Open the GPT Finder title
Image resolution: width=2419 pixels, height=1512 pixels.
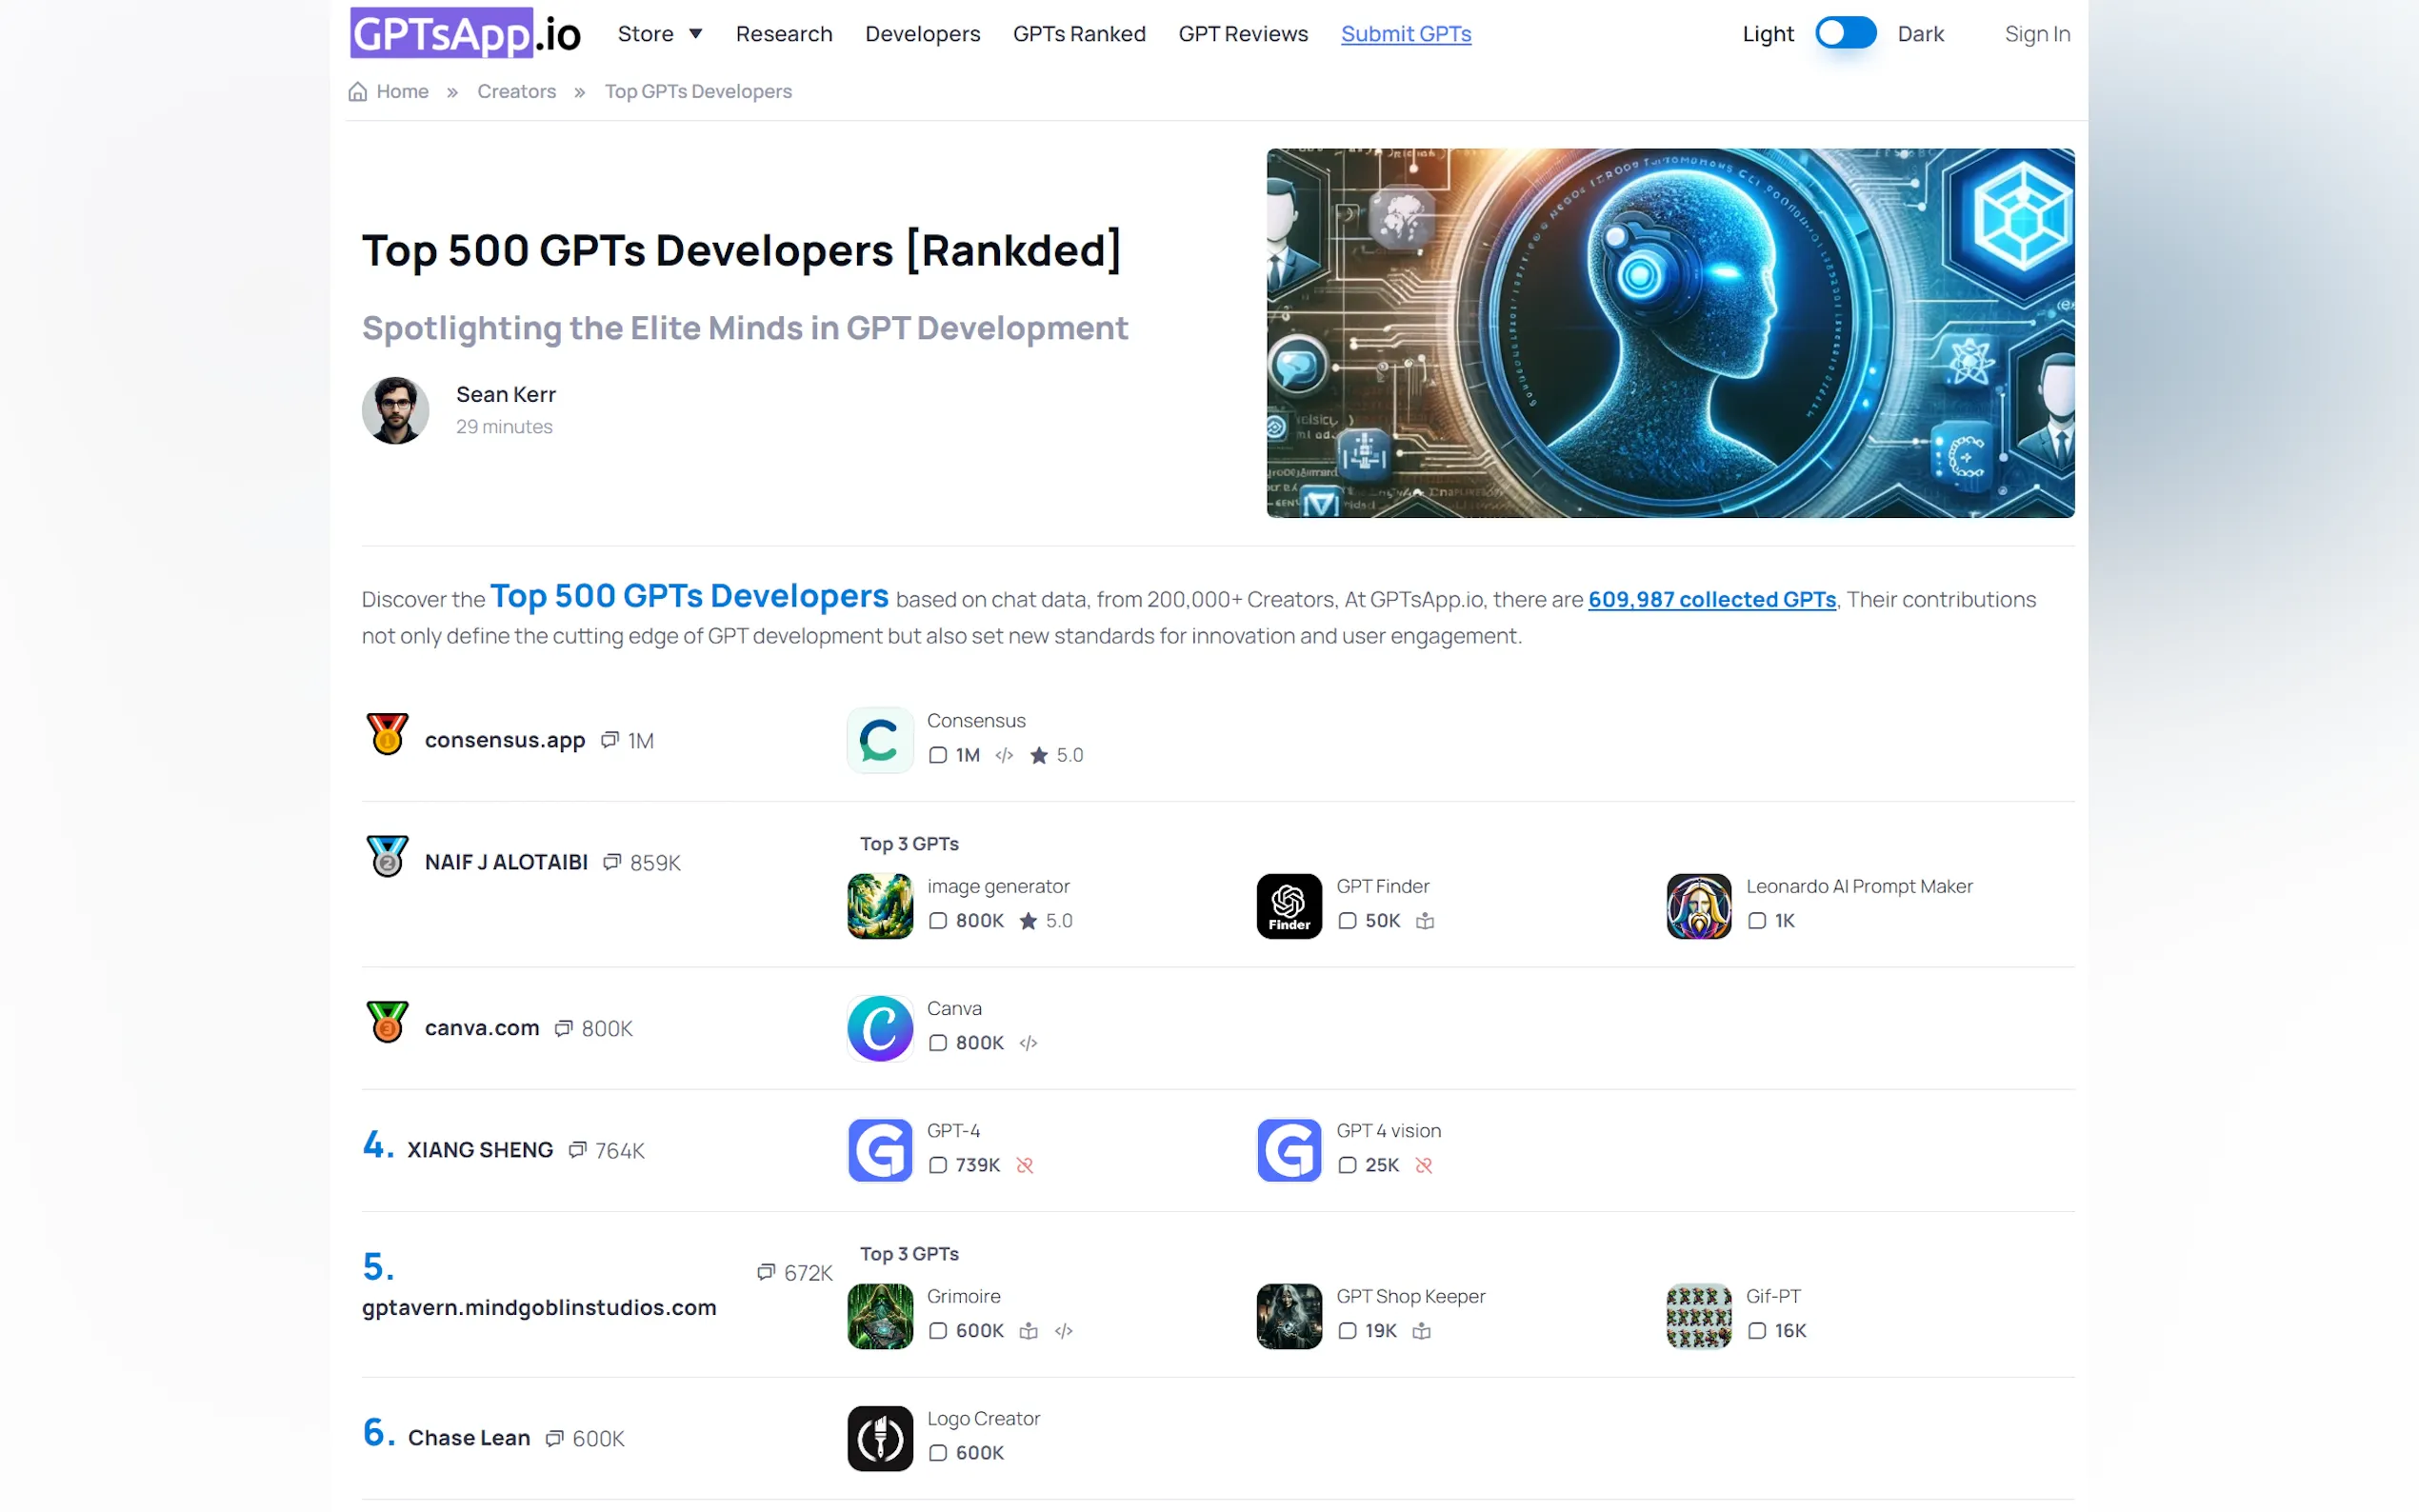1383,887
